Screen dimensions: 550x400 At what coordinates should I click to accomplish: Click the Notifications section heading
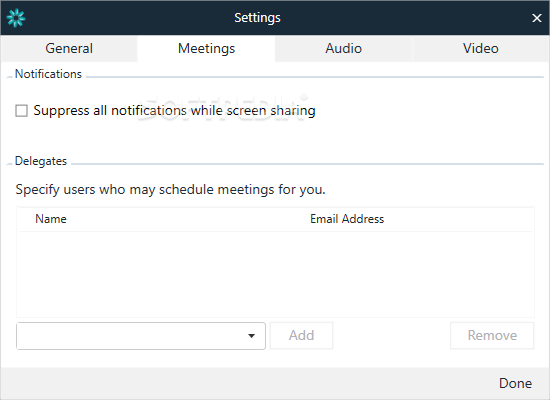[48, 74]
